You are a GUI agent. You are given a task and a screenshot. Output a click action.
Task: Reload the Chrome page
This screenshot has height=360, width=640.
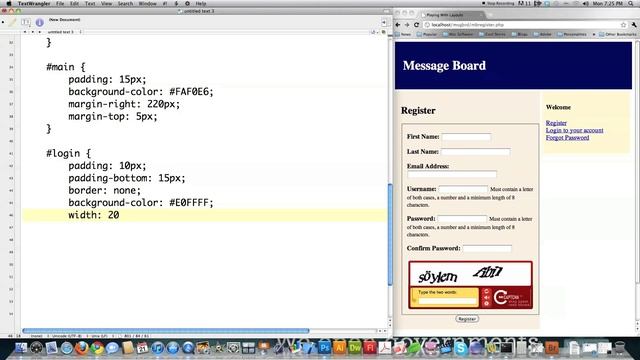[416, 25]
